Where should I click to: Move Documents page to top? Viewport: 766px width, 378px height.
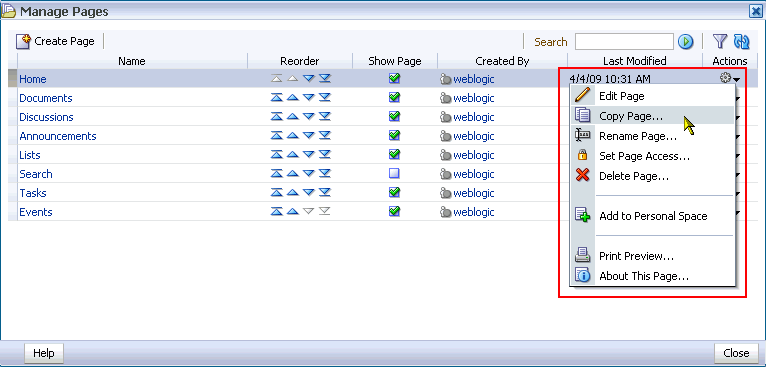pyautogui.click(x=277, y=98)
